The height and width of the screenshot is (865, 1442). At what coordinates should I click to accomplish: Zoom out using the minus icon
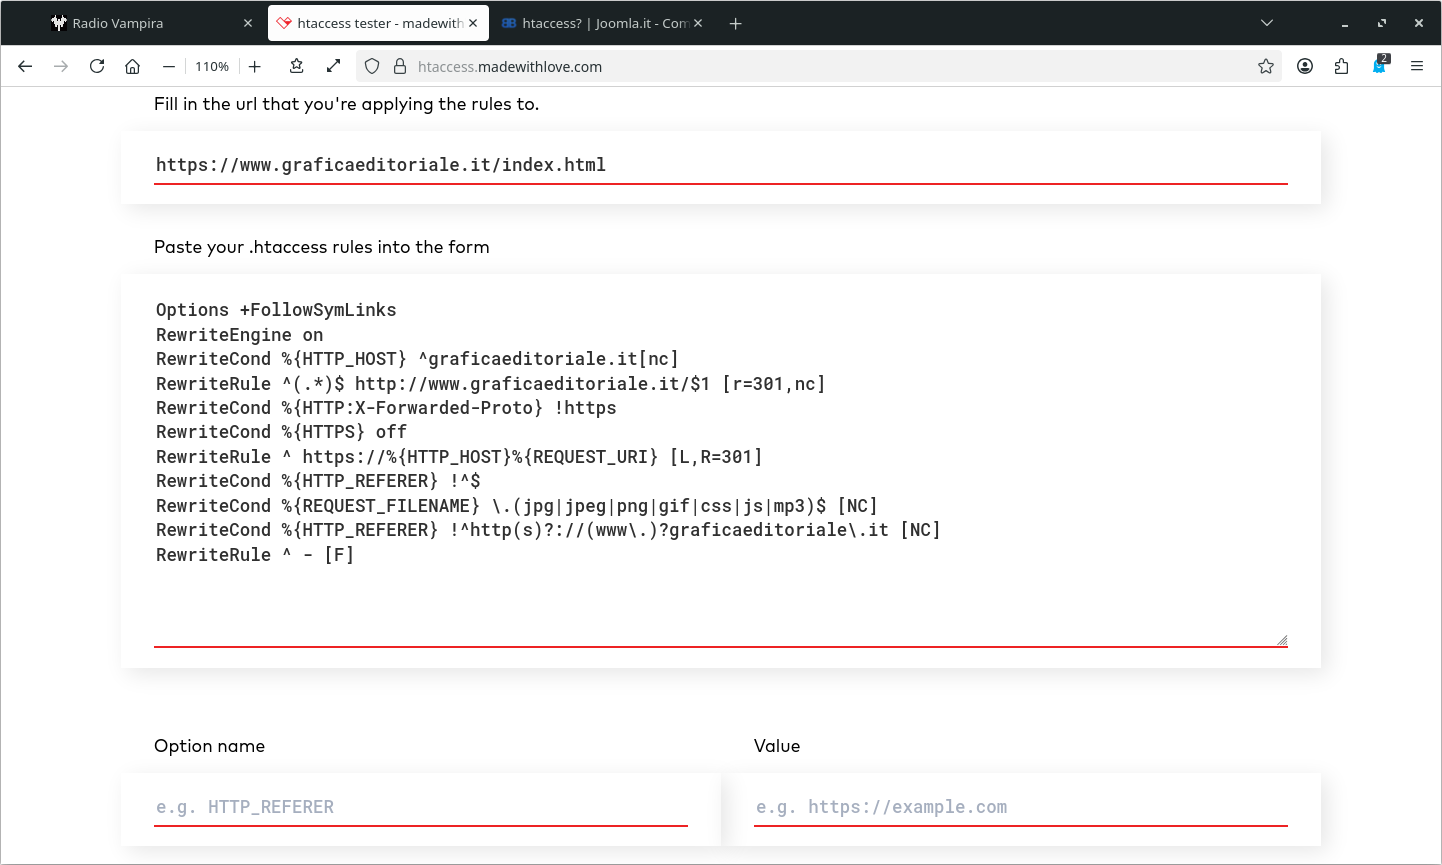tap(169, 66)
